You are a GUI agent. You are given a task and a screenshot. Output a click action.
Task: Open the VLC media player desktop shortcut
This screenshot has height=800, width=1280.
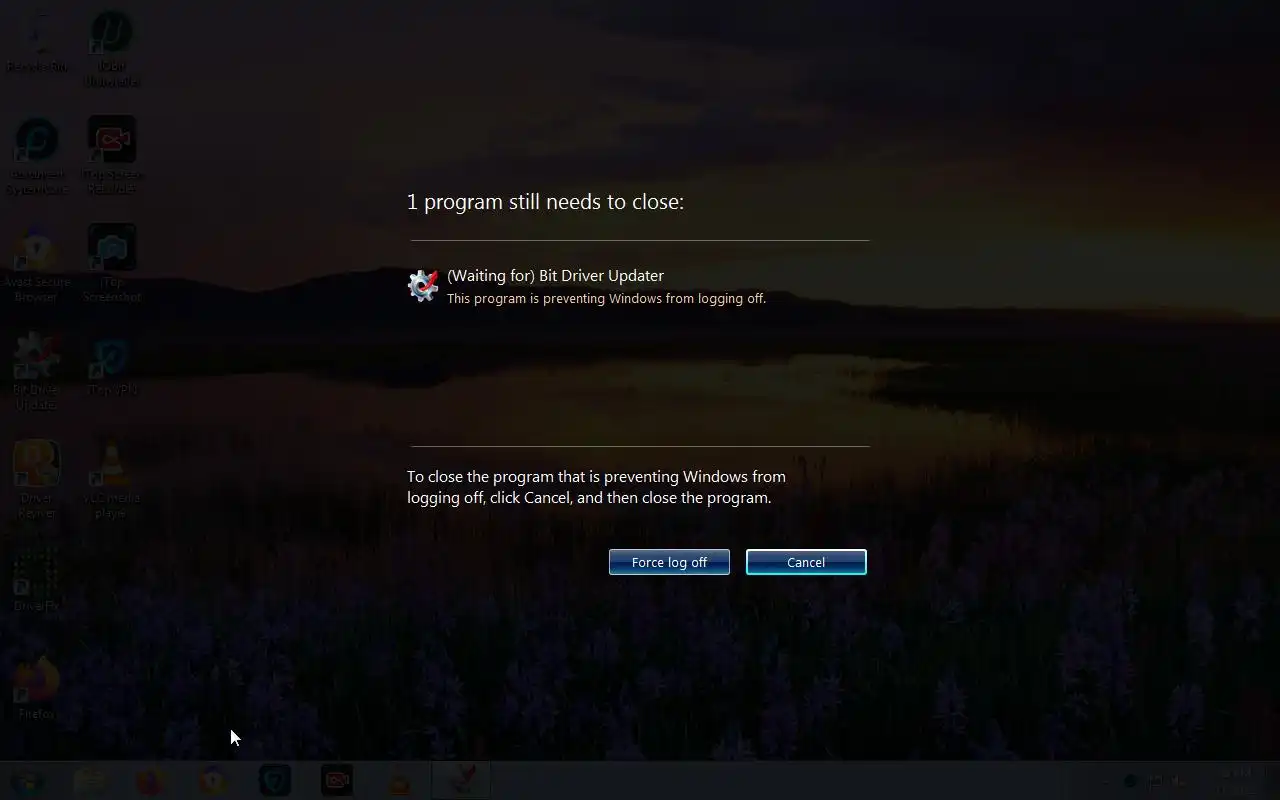[111, 481]
